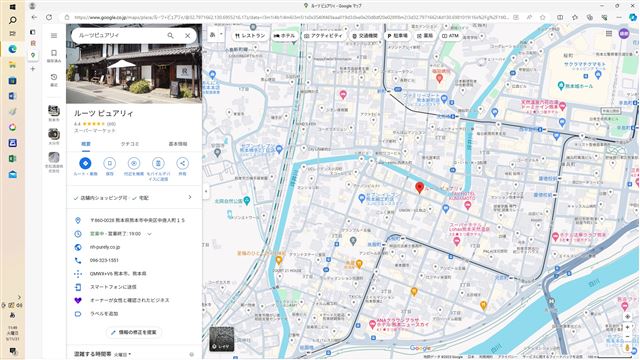640x360 pixels.
Task: Click the red location pin on the map
Action: coord(419,187)
